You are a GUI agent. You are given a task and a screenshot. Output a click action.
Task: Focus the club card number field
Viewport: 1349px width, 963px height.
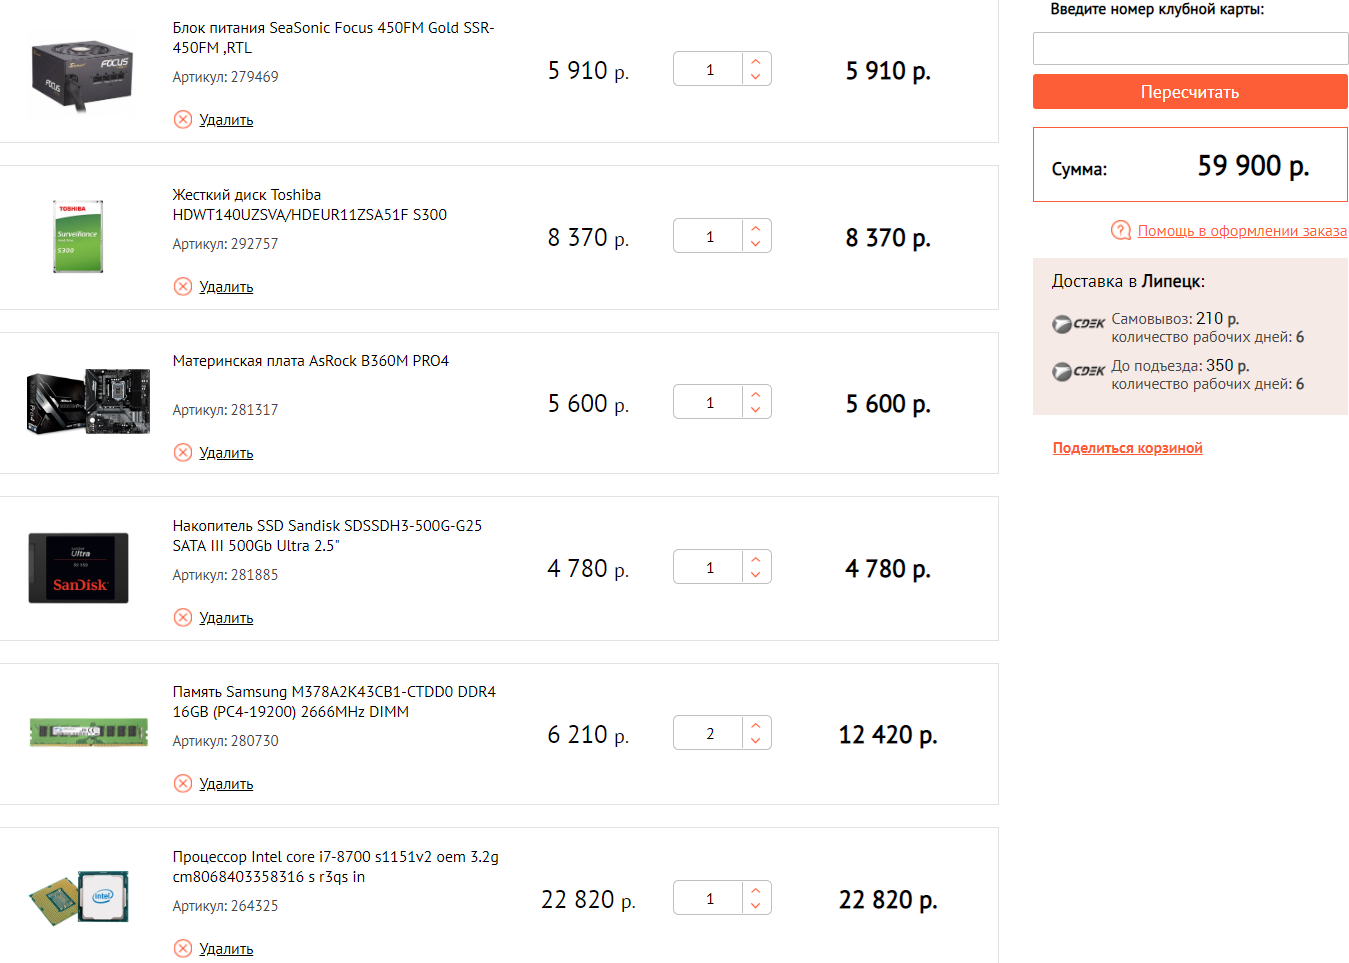point(1190,49)
